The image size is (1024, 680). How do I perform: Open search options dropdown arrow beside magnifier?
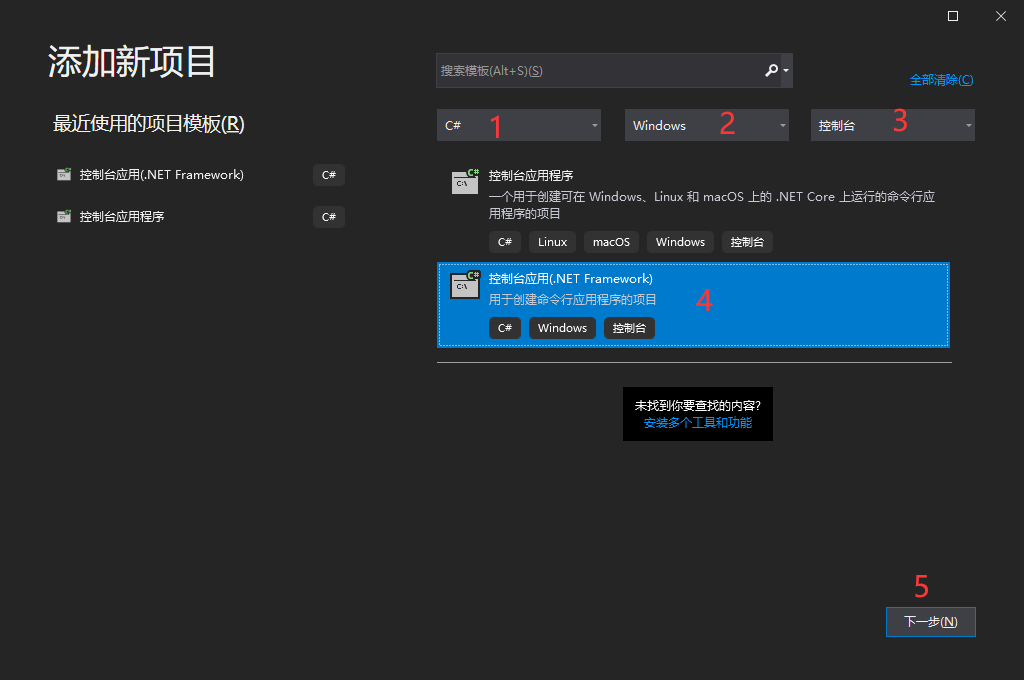pyautogui.click(x=786, y=71)
